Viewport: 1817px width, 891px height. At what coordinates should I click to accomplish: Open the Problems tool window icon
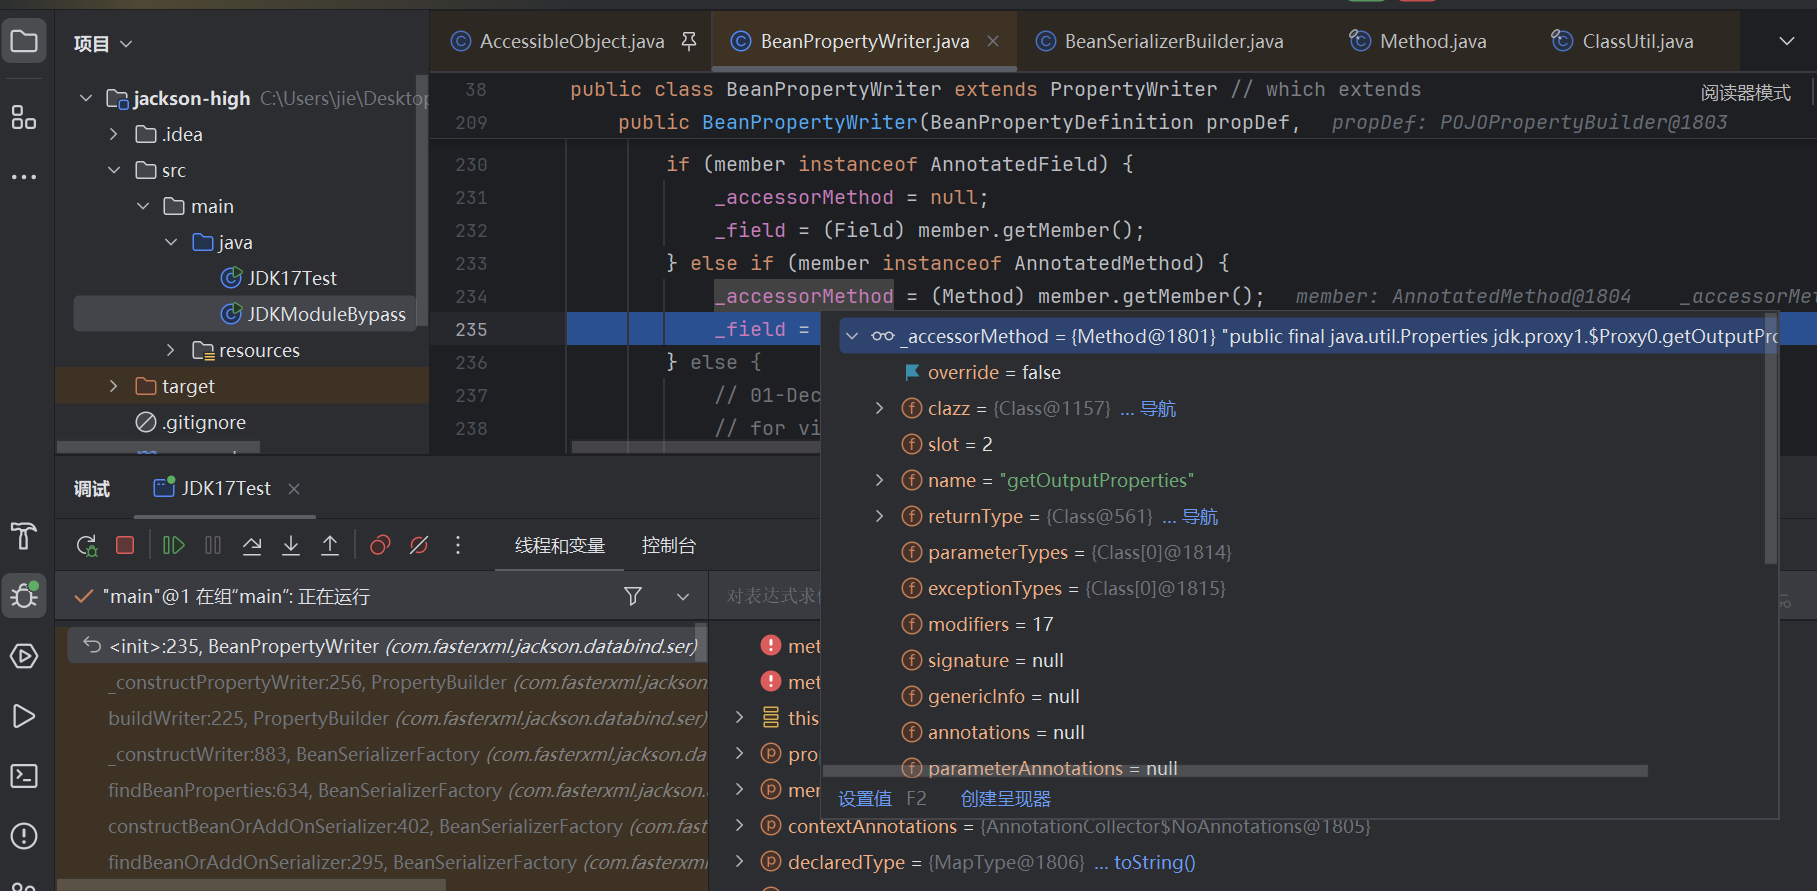tap(24, 836)
